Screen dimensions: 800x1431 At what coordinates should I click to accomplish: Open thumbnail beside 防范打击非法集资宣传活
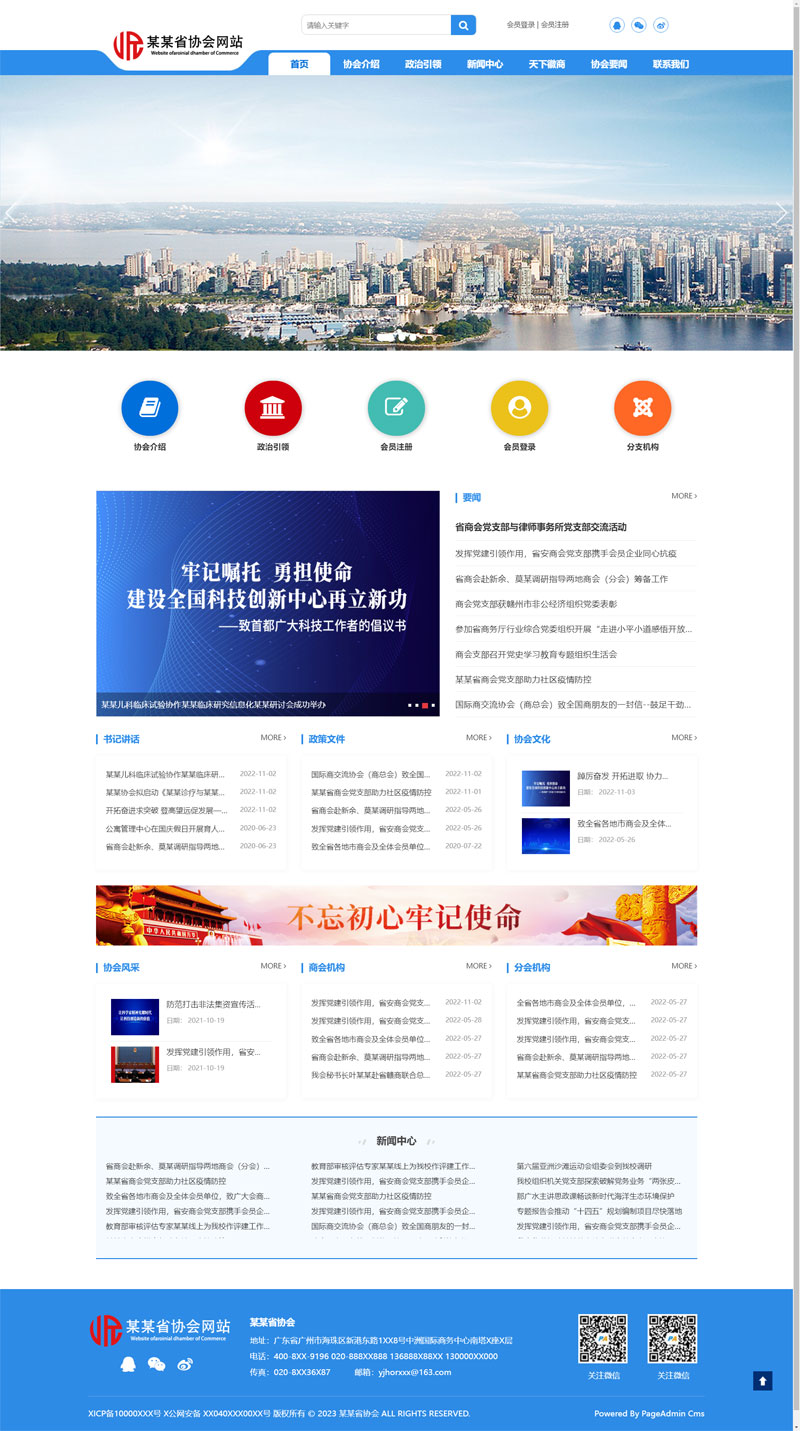tap(135, 1017)
